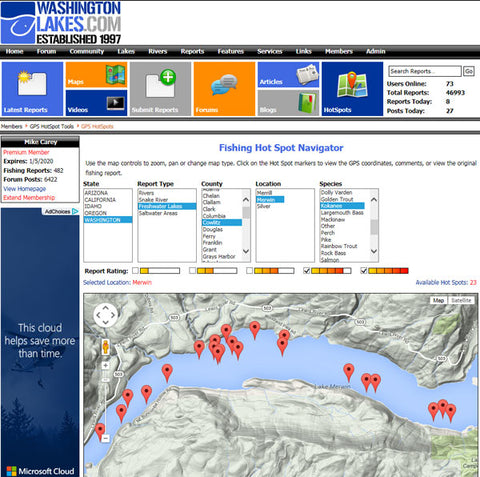
Task: Click the Species list down arrow
Action: click(x=374, y=251)
